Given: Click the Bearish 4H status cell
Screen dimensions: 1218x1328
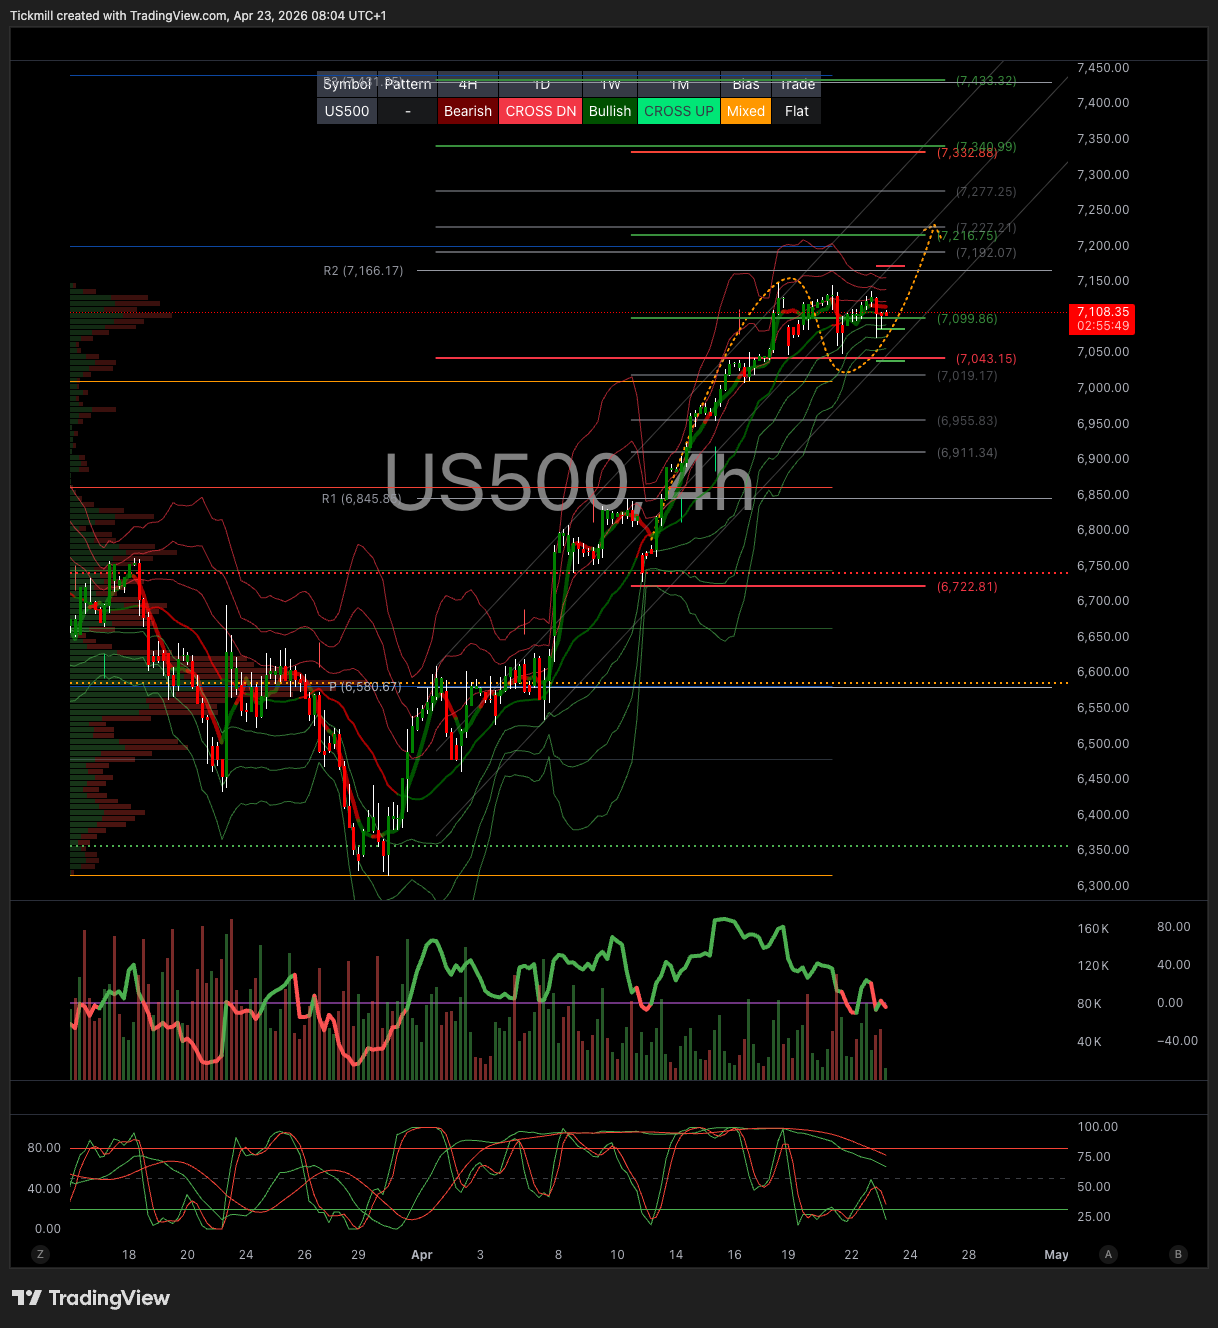Looking at the screenshot, I should (468, 111).
